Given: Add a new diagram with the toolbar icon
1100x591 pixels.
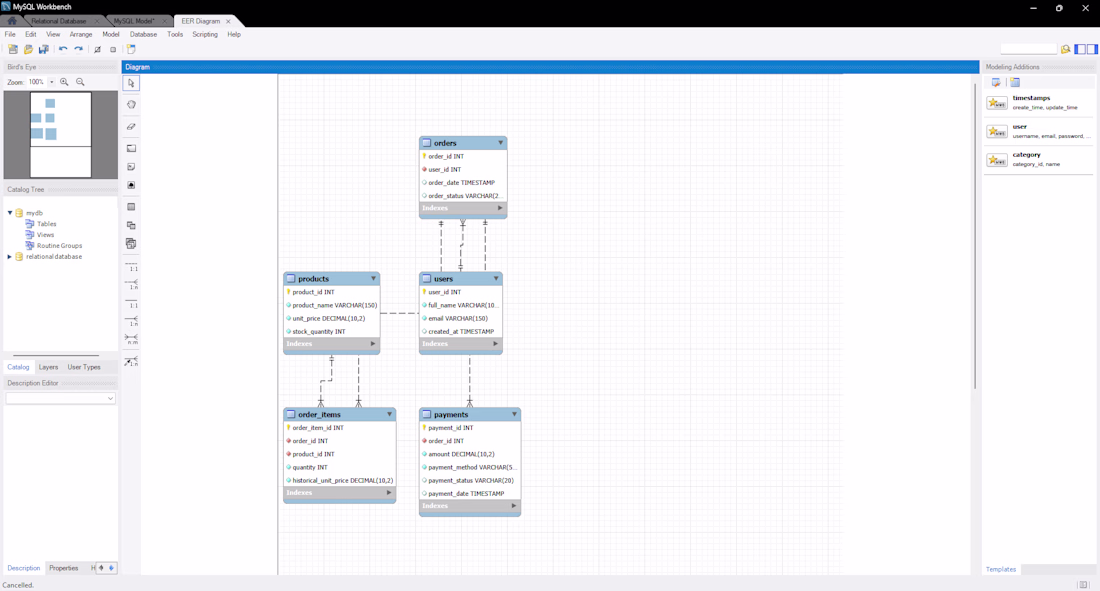Looking at the screenshot, I should (x=131, y=49).
